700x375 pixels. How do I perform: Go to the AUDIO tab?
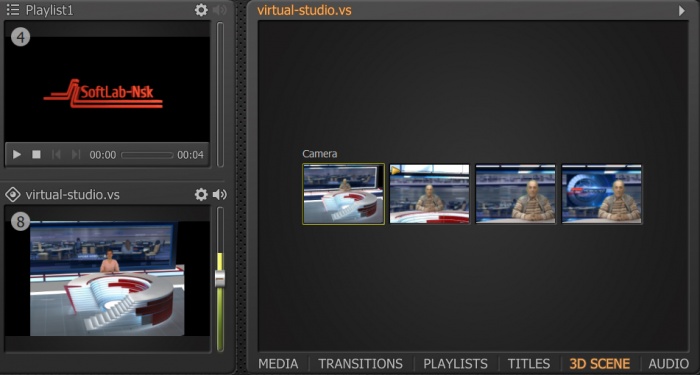tap(668, 363)
